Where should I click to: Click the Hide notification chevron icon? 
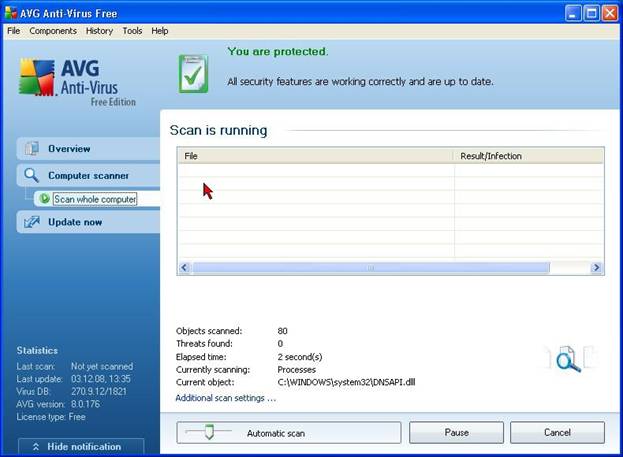(36, 447)
